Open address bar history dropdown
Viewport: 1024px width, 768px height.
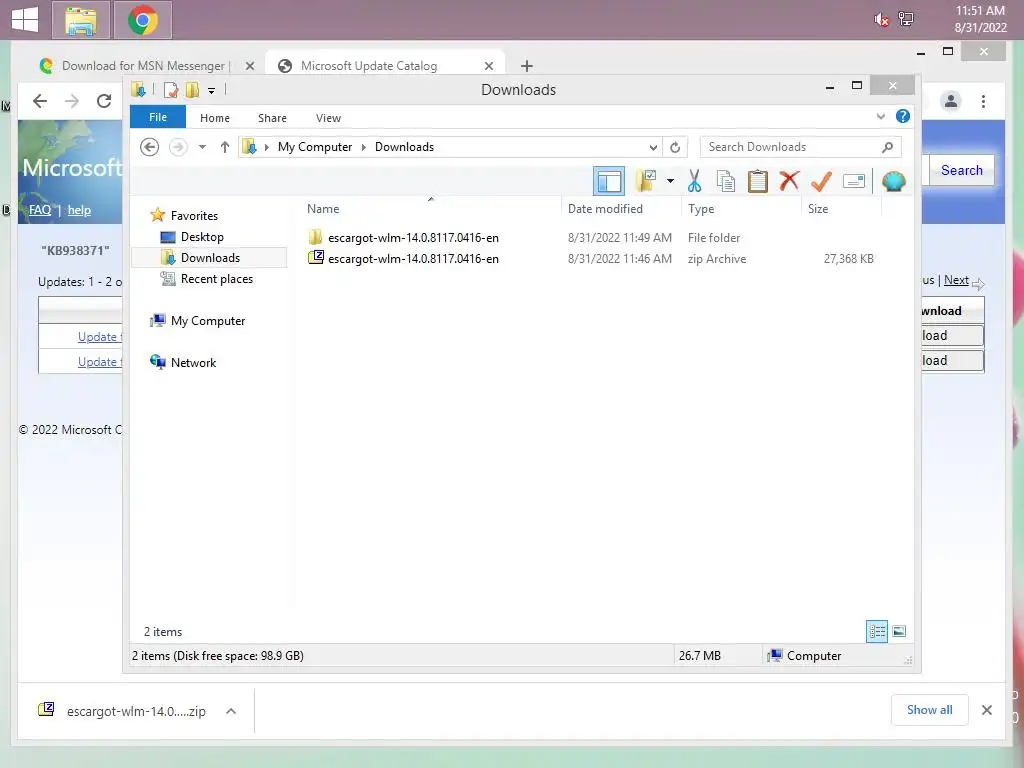653,147
